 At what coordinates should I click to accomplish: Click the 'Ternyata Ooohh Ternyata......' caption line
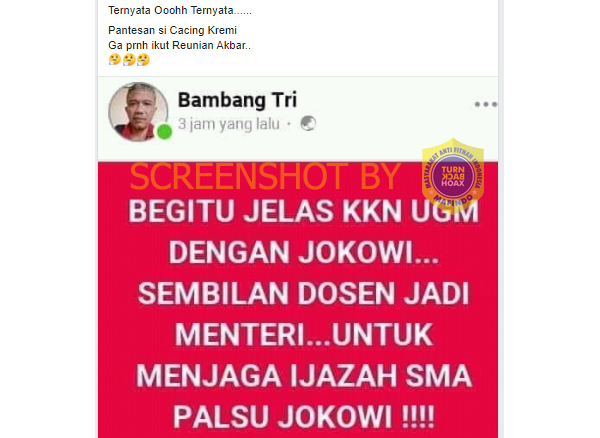click(x=180, y=10)
